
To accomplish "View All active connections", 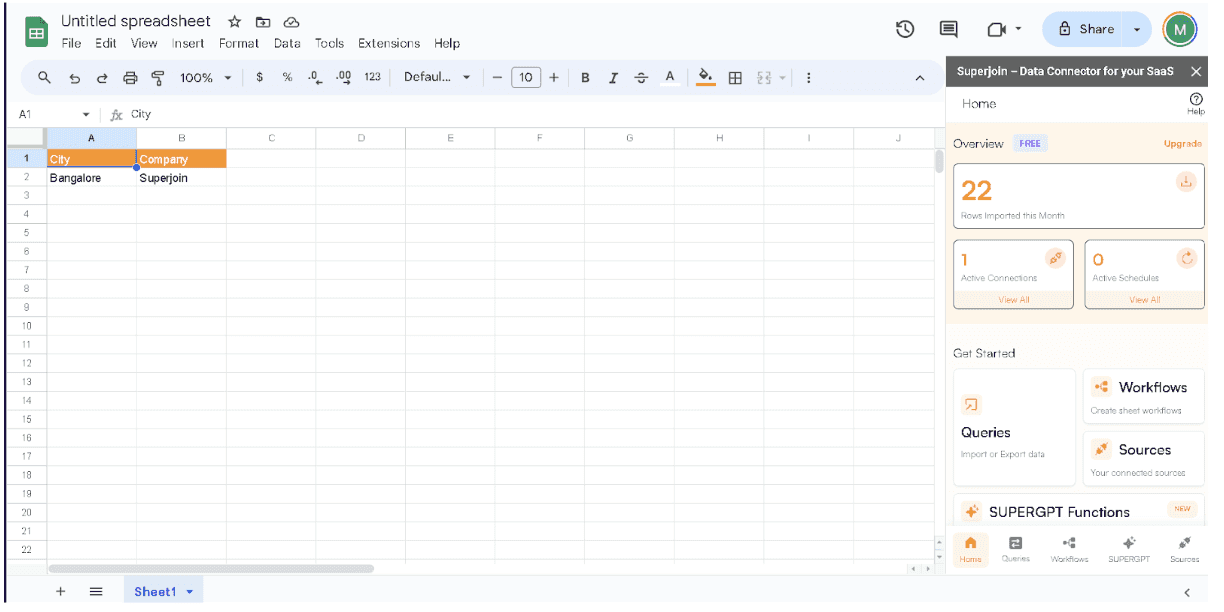I will [1014, 300].
